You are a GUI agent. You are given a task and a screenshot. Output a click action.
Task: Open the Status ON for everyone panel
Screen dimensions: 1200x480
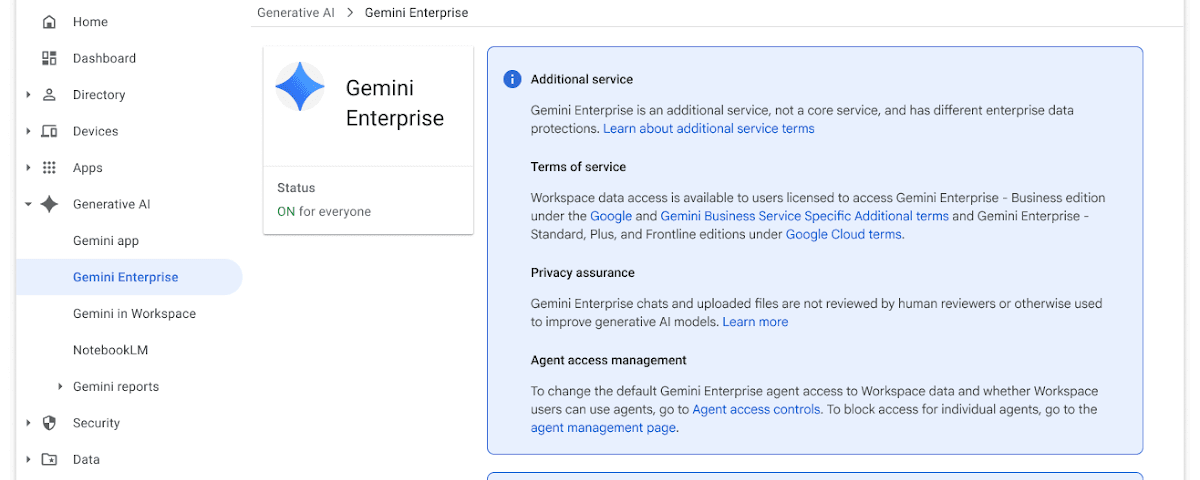pos(368,200)
